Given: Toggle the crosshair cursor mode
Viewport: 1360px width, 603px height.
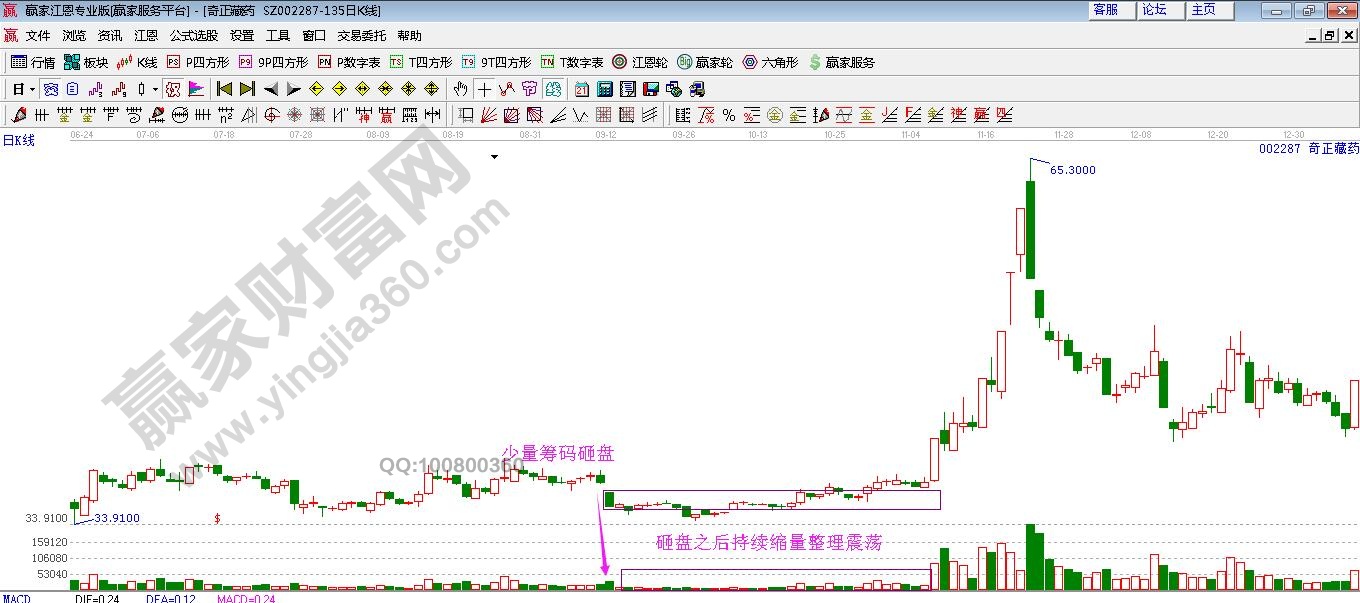Looking at the screenshot, I should tap(484, 89).
